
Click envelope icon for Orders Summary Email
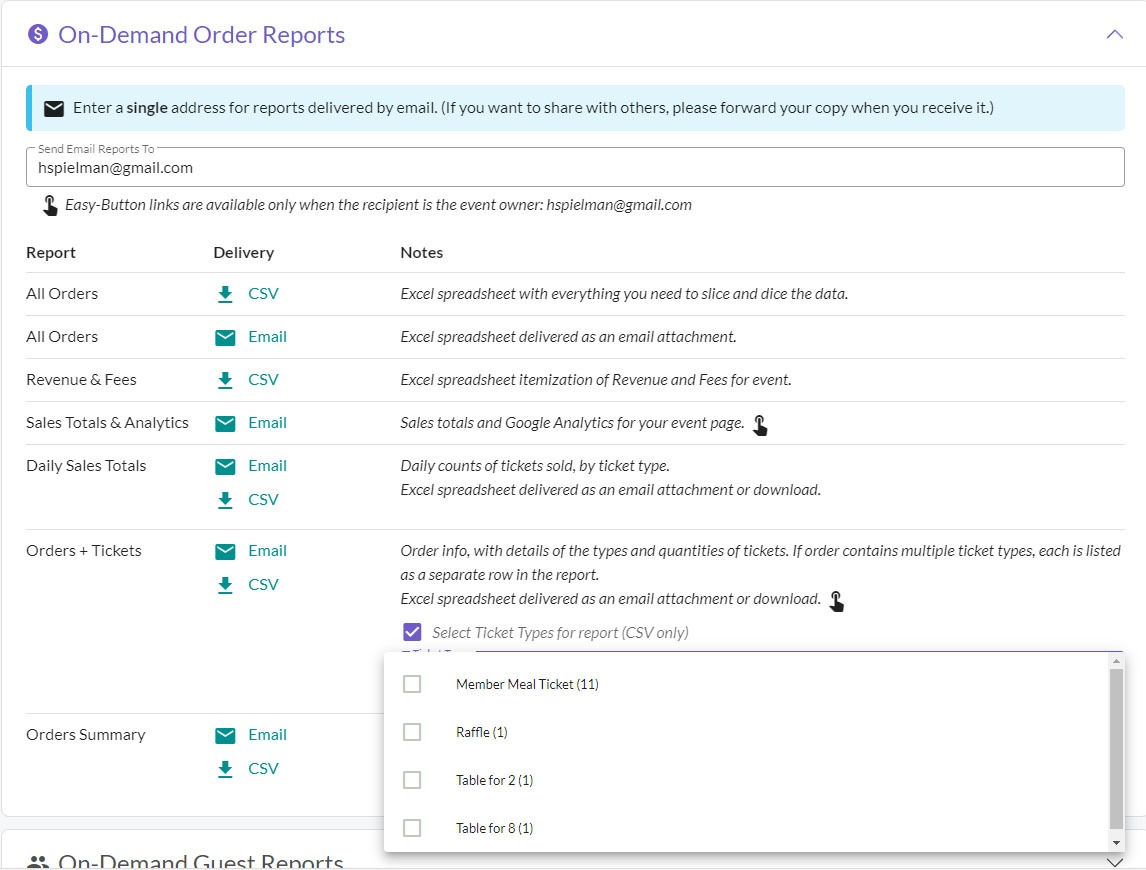pos(225,735)
